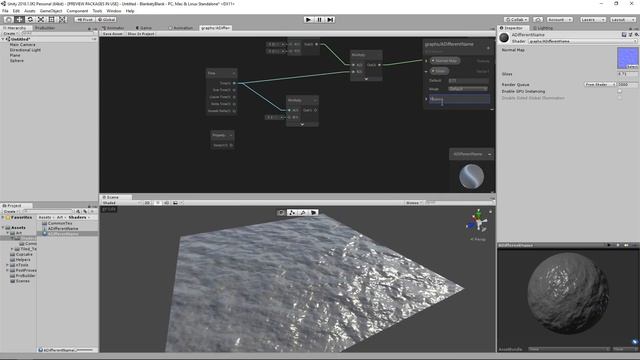Select the Rotate tool in toolbar
Image resolution: width=640 pixels, height=360 pixels.
click(x=30, y=20)
